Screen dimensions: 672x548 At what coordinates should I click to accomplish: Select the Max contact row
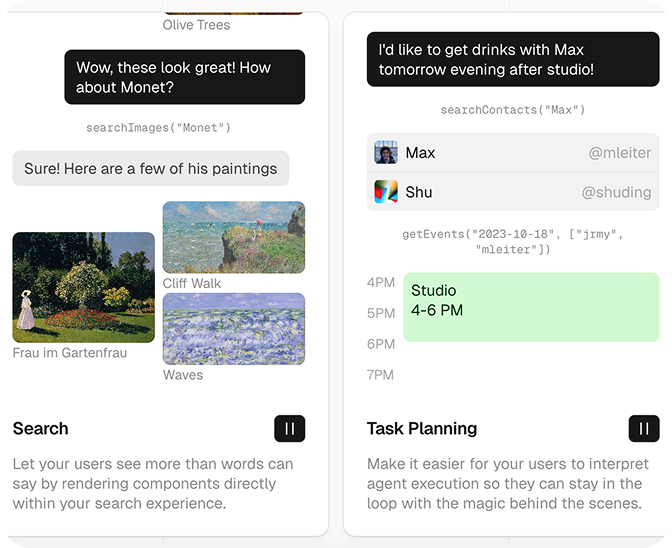tap(513, 153)
